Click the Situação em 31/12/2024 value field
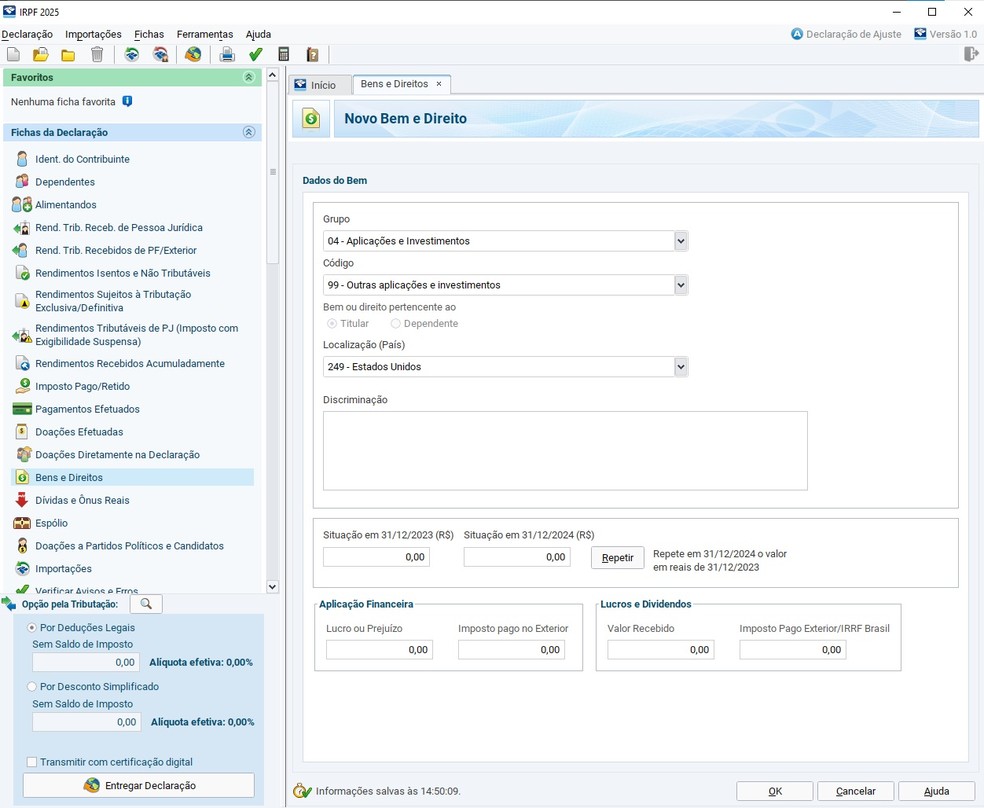984x808 pixels. click(x=517, y=557)
